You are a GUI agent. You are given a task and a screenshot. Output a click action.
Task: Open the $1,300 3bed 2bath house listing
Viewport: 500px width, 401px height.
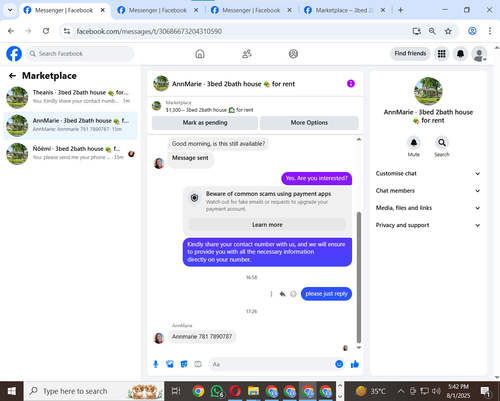pyautogui.click(x=209, y=110)
